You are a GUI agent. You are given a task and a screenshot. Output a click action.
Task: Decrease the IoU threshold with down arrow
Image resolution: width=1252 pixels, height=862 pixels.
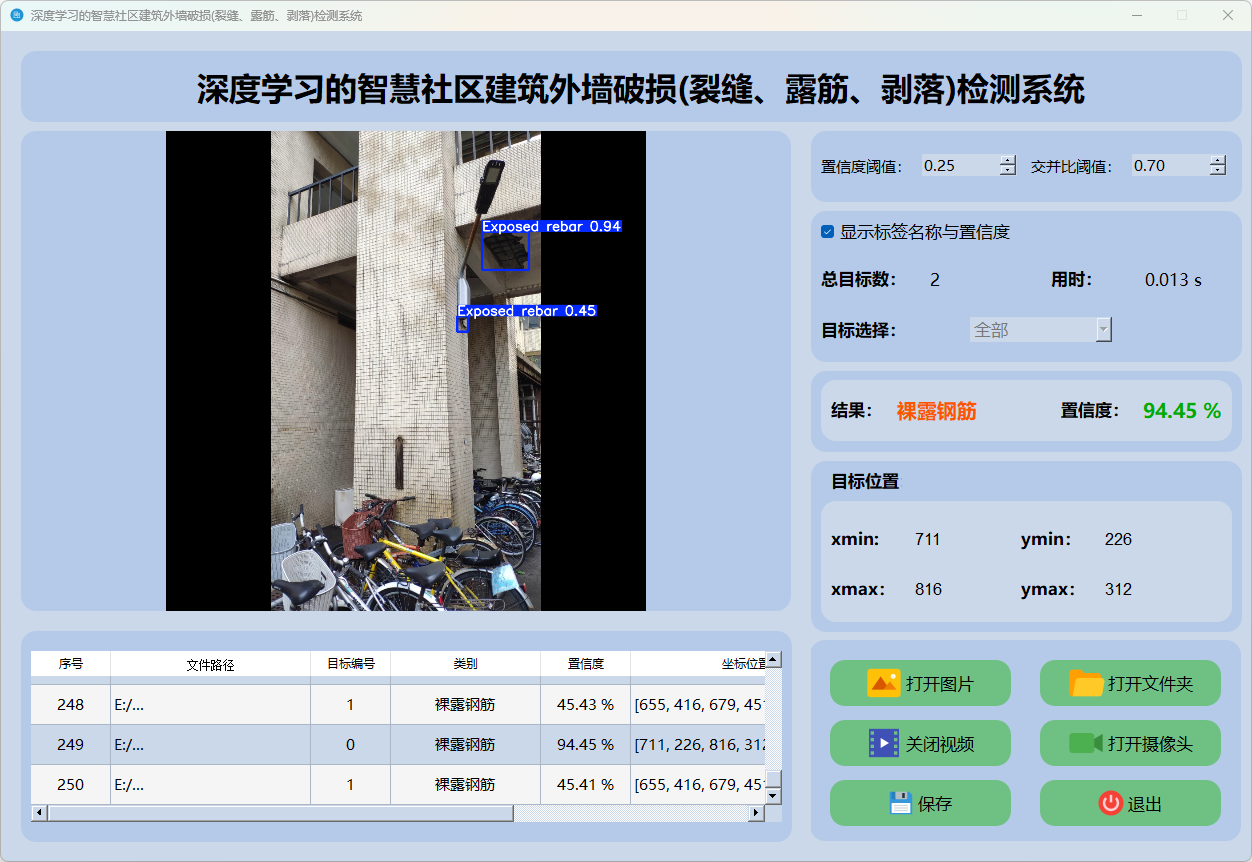pyautogui.click(x=1217, y=171)
